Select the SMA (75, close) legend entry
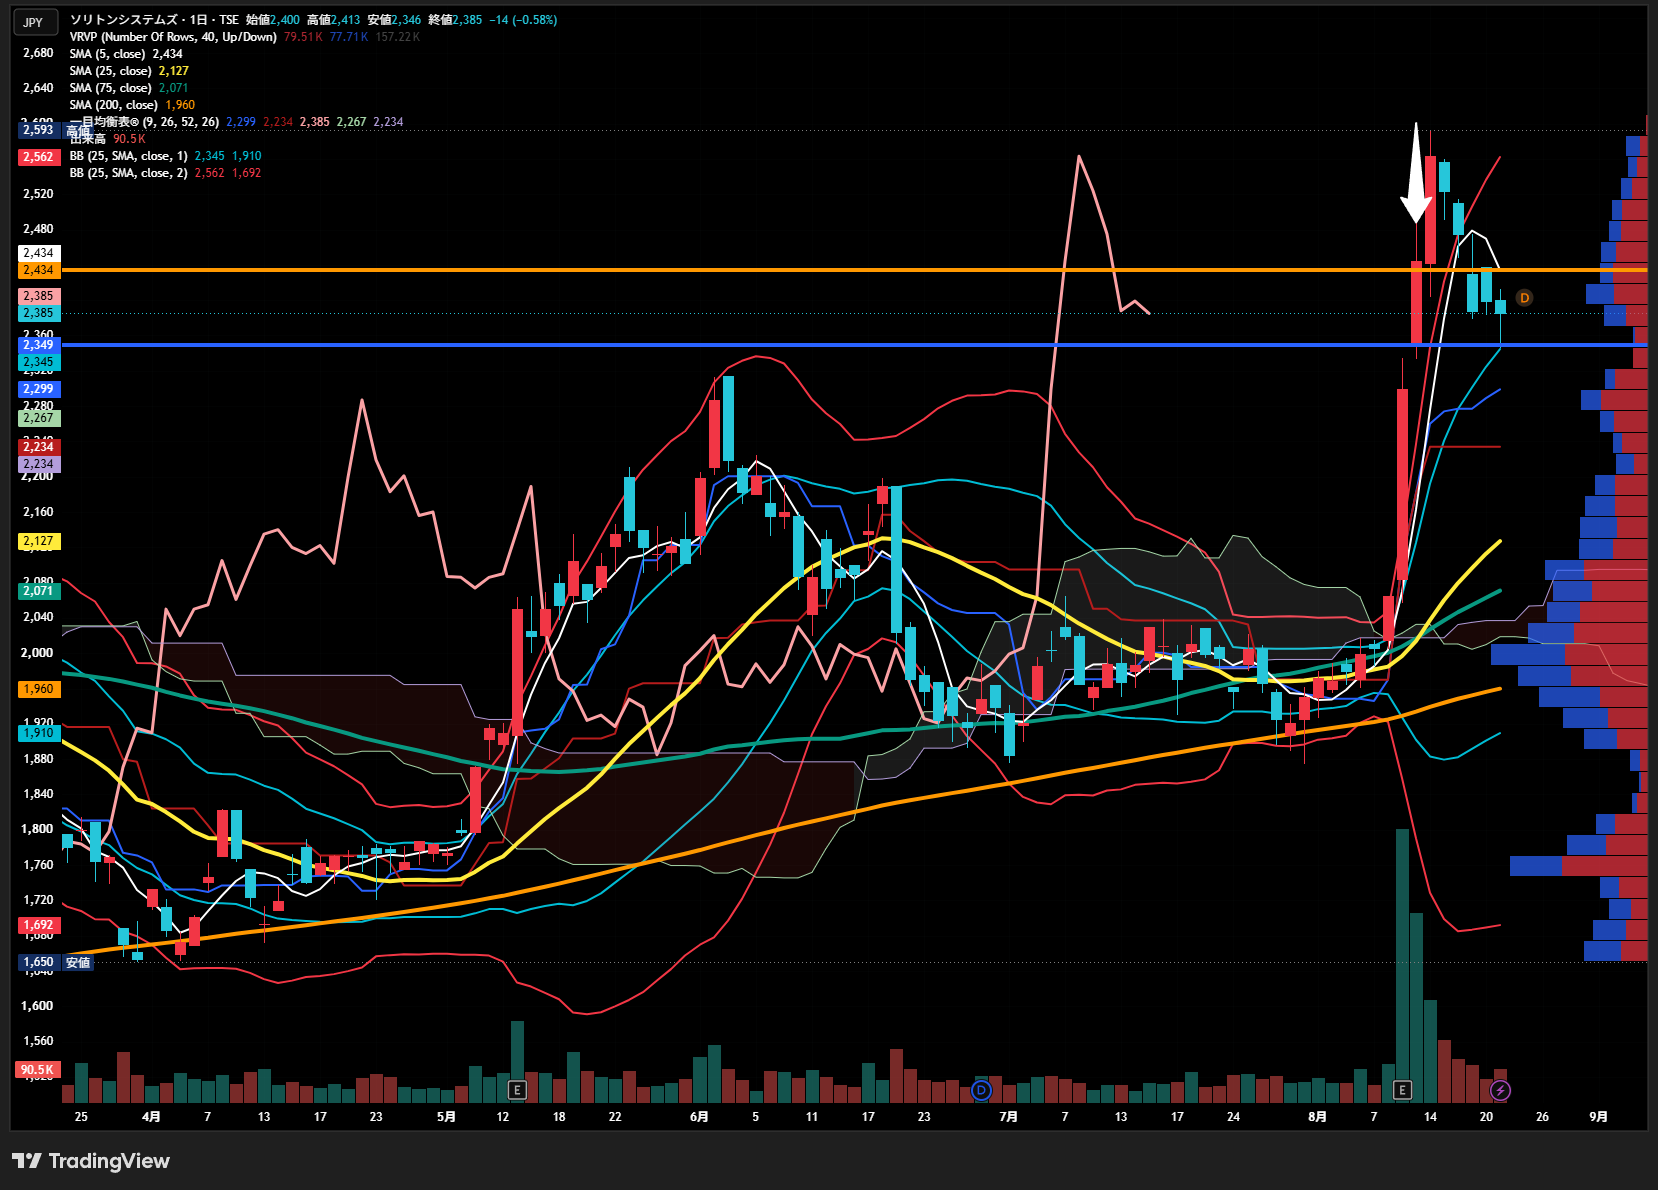This screenshot has height=1190, width=1658. point(111,88)
